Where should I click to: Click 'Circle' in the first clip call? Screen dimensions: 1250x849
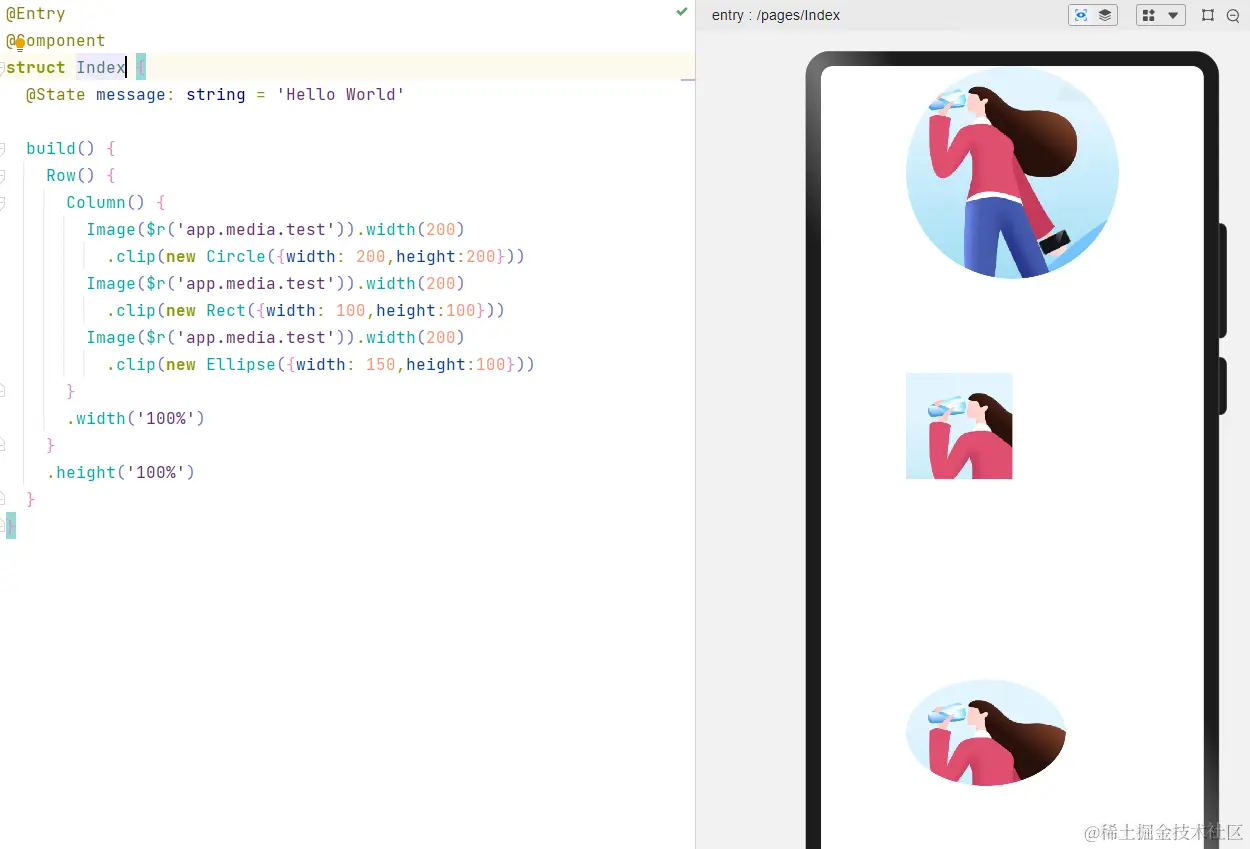236,257
